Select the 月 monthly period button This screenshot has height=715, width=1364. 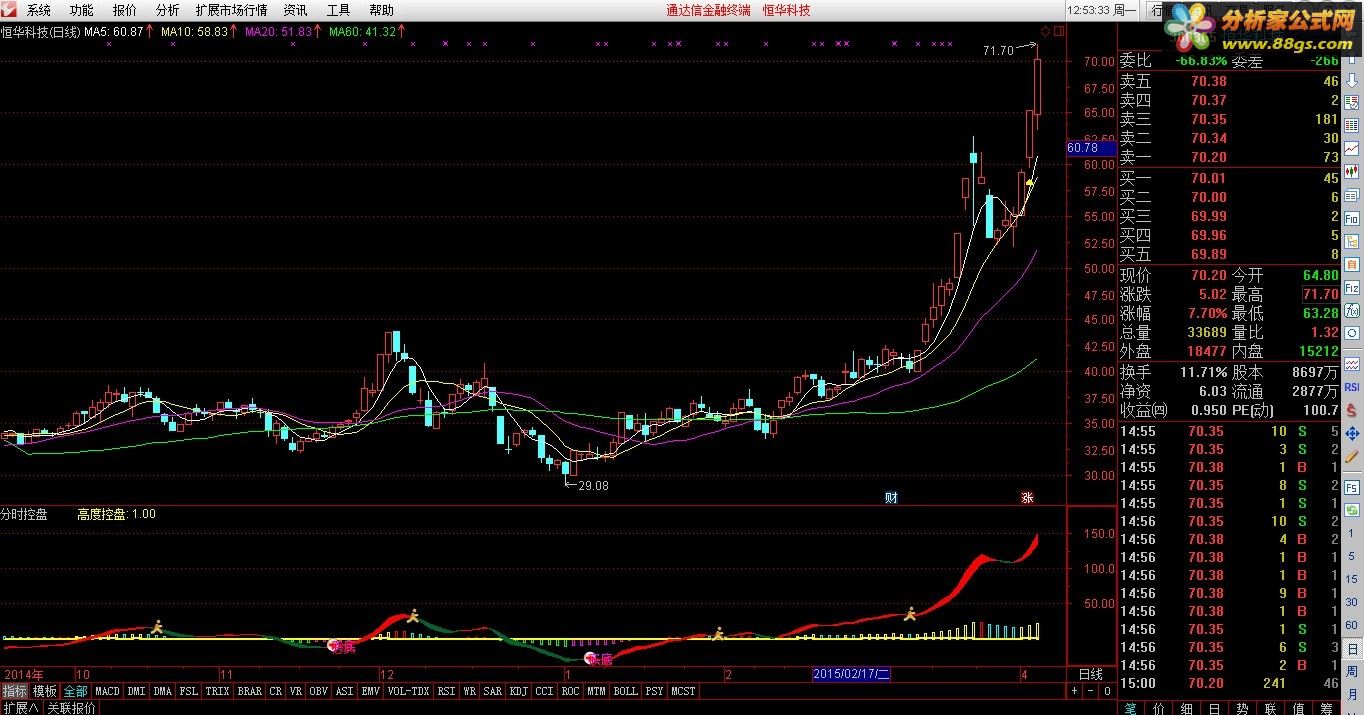pos(1351,694)
